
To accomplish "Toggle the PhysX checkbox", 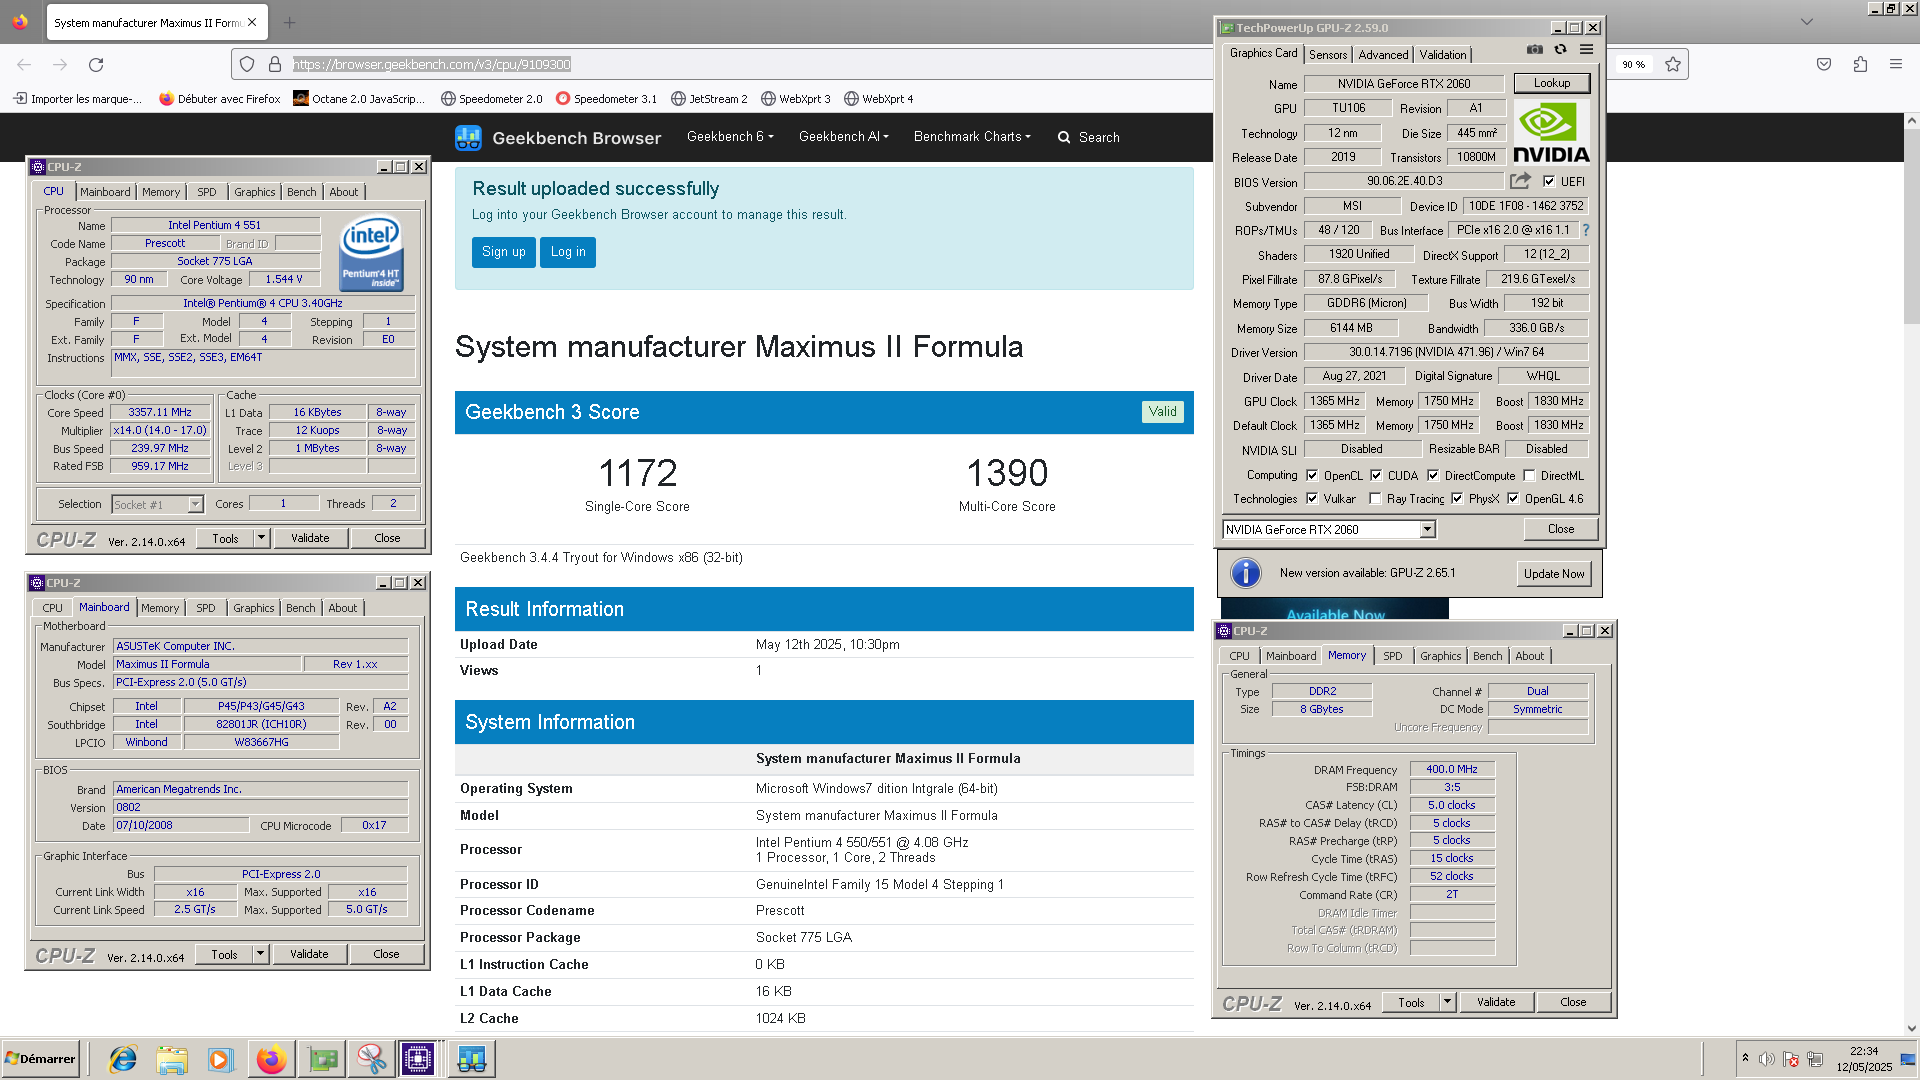I will coord(1457,499).
